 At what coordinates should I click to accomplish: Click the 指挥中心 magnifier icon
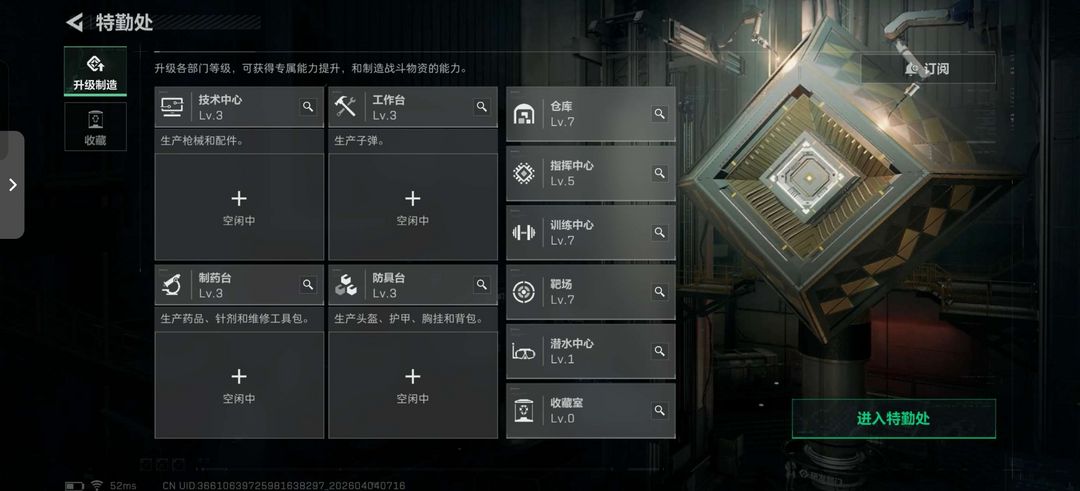pyautogui.click(x=659, y=173)
